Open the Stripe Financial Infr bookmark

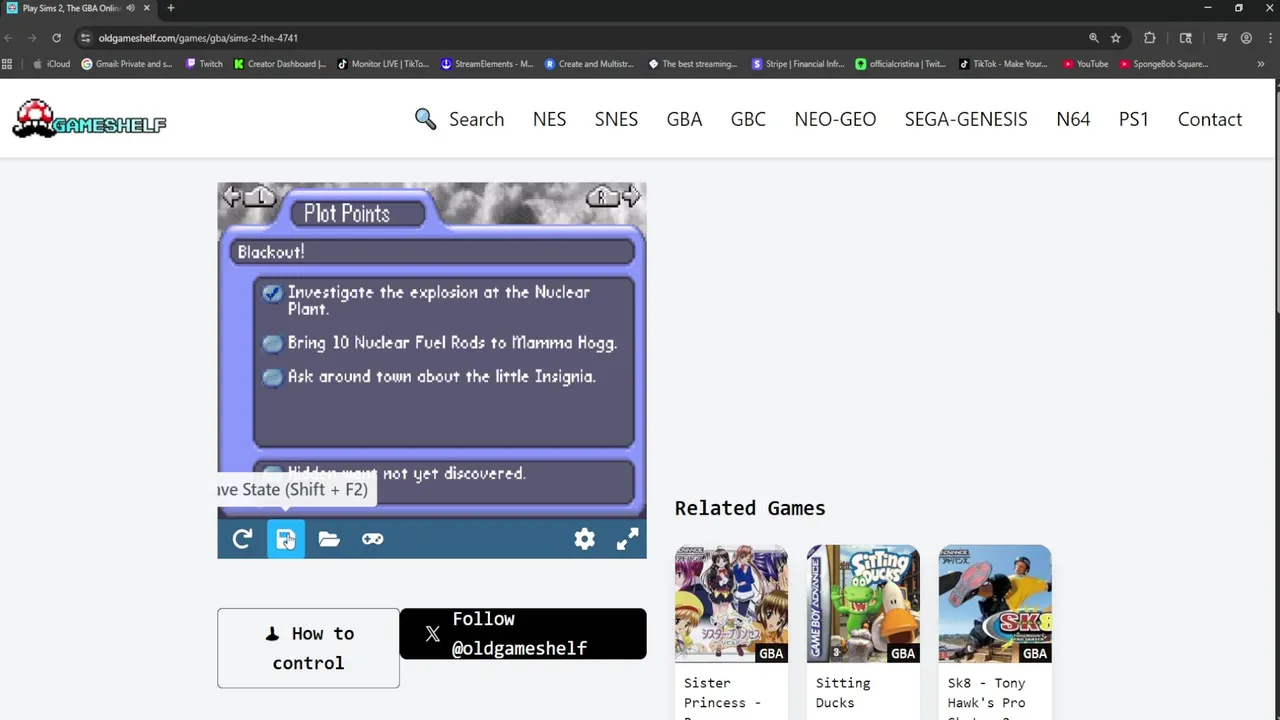pyautogui.click(x=798, y=64)
